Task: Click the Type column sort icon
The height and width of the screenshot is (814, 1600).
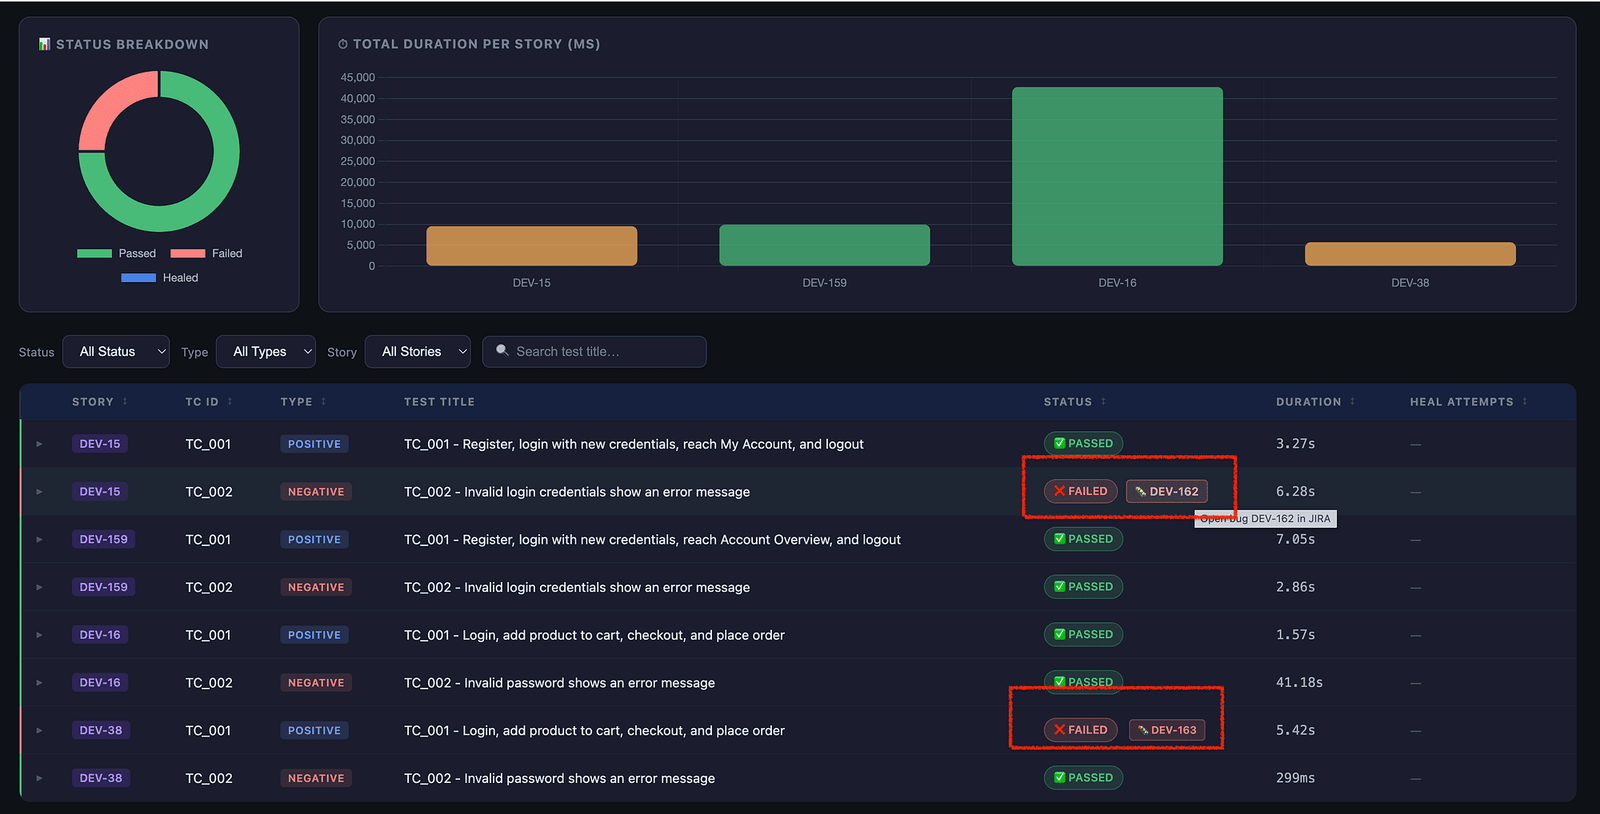Action: point(324,402)
